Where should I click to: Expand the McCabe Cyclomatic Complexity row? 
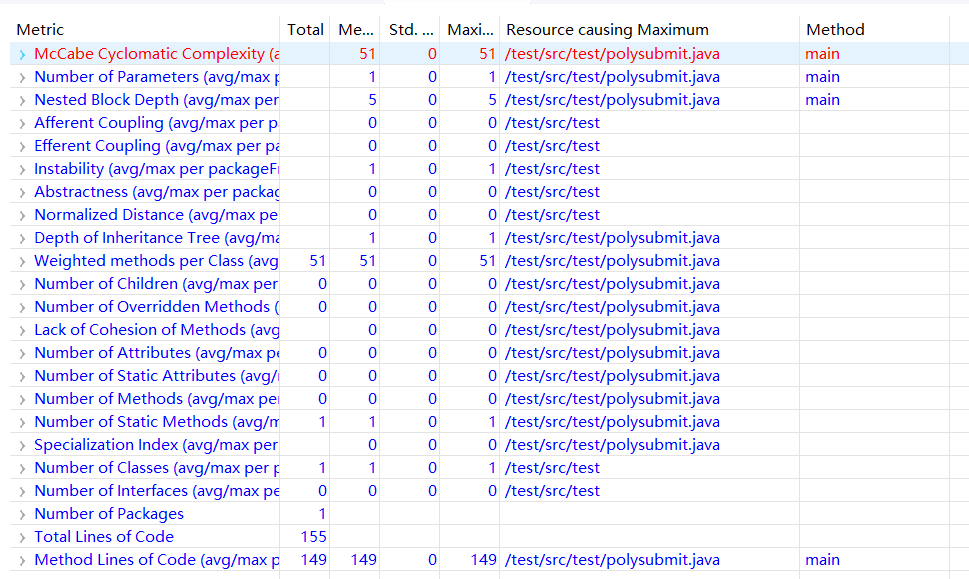coord(22,54)
